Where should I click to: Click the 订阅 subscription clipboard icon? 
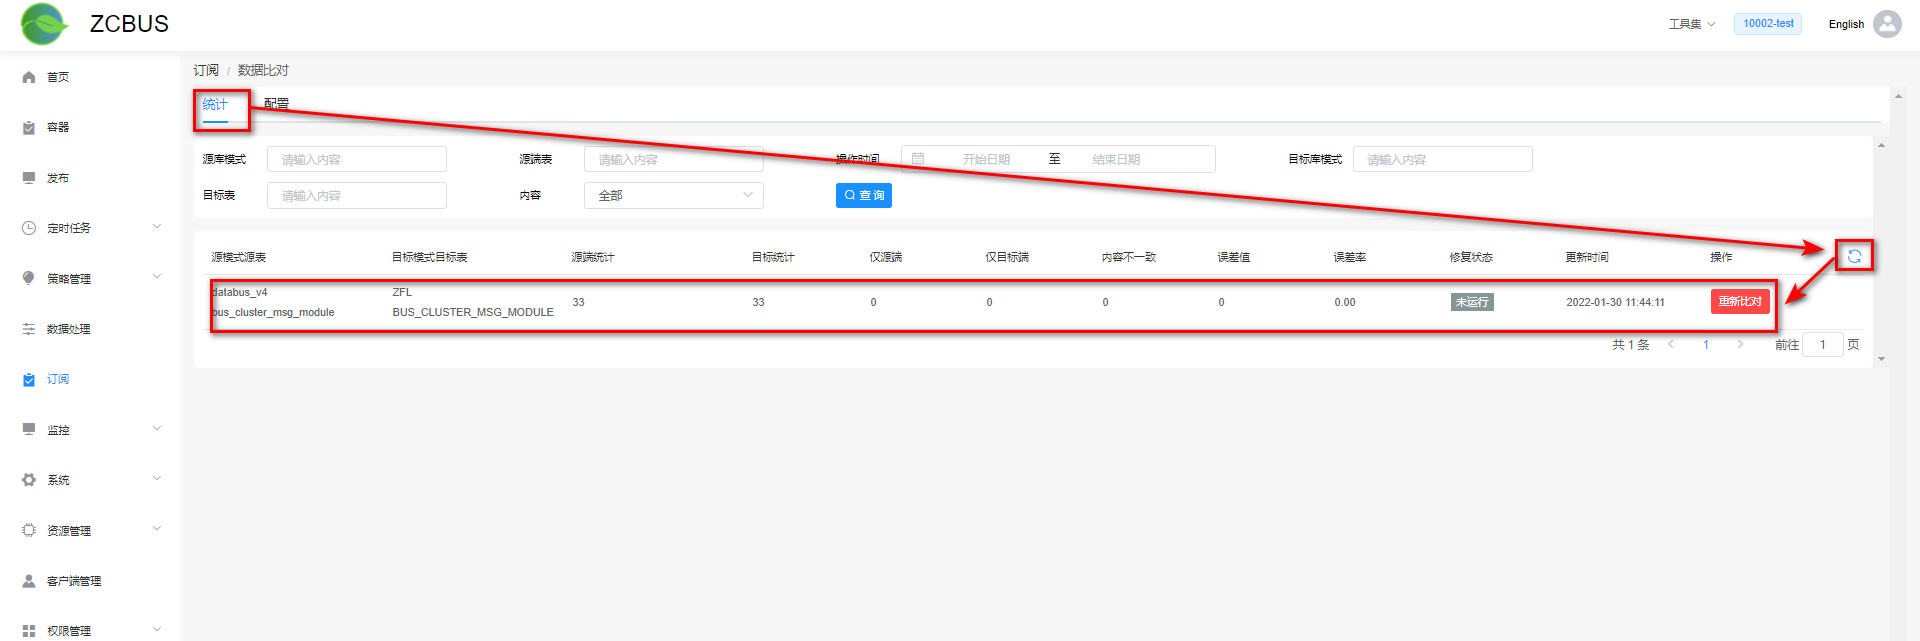[29, 380]
